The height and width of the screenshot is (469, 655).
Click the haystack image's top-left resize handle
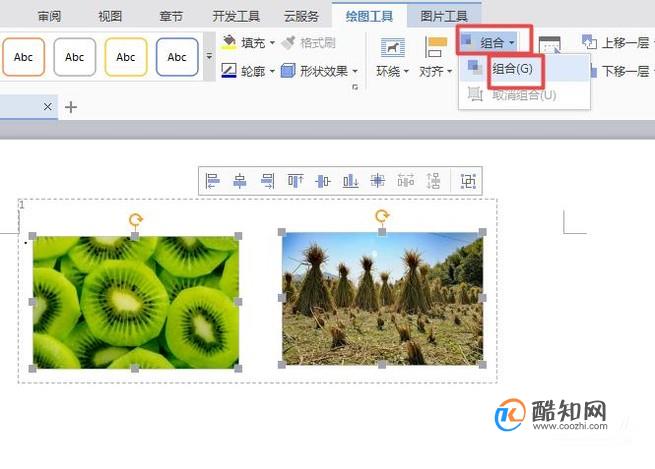pyautogui.click(x=282, y=232)
